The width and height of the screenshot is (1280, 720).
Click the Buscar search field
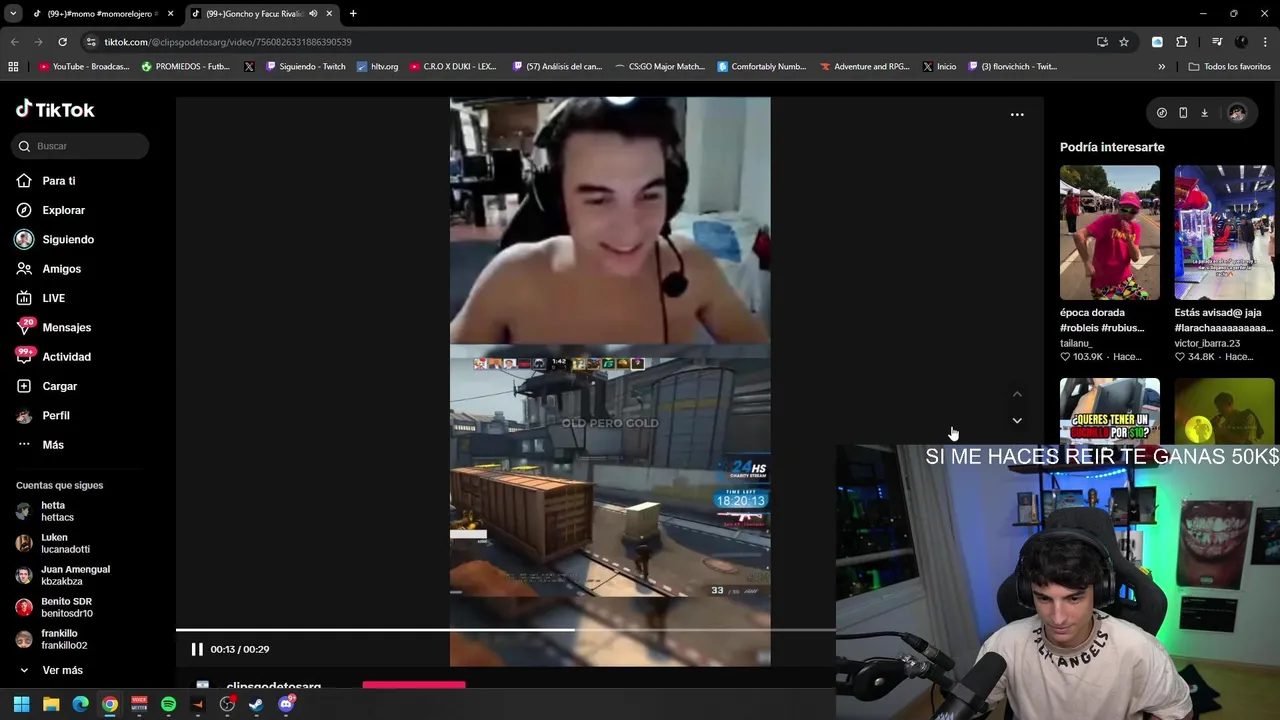[81, 146]
